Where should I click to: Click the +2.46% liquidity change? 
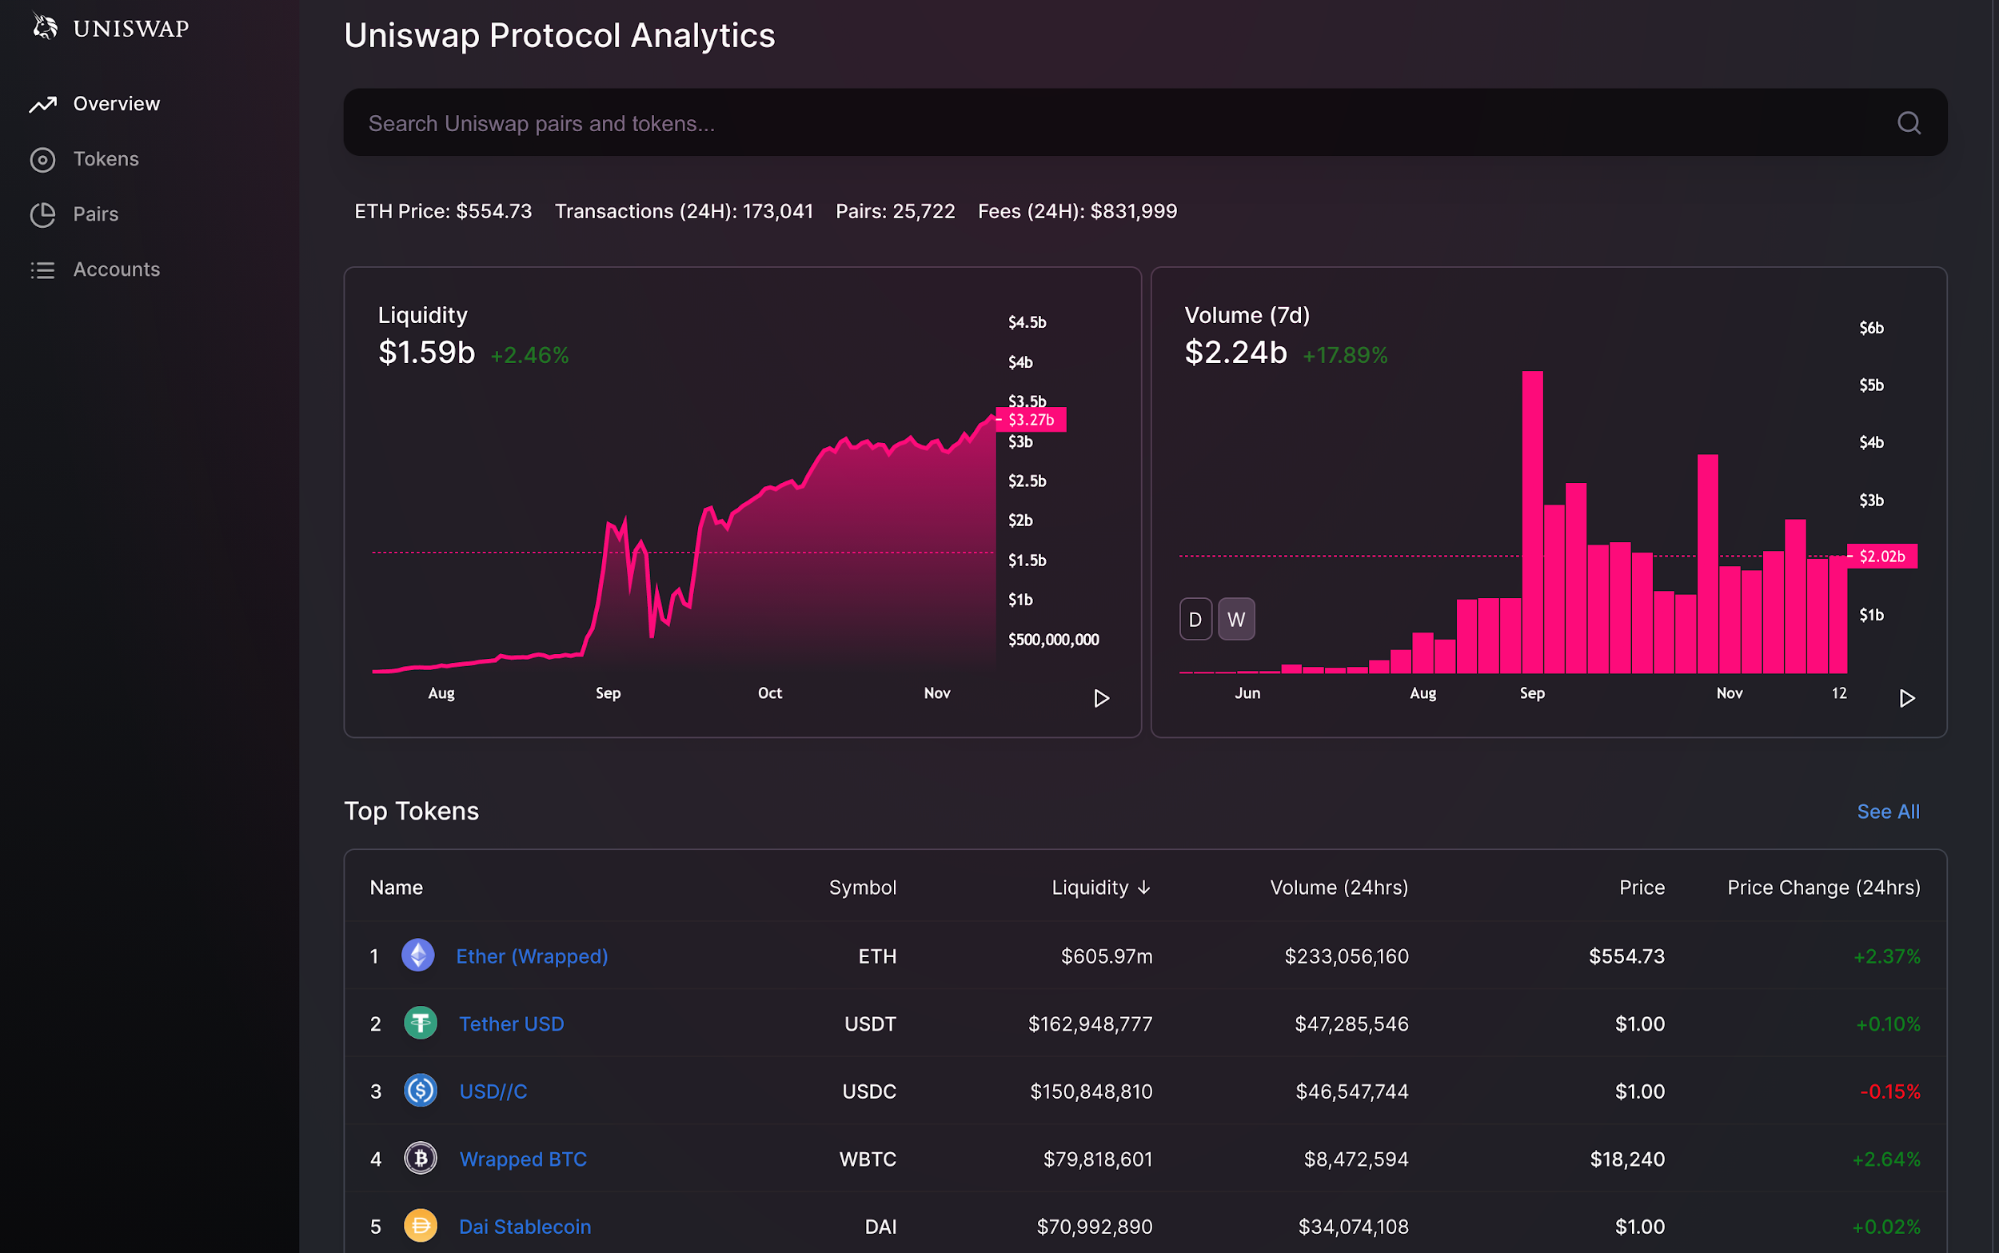tap(530, 355)
